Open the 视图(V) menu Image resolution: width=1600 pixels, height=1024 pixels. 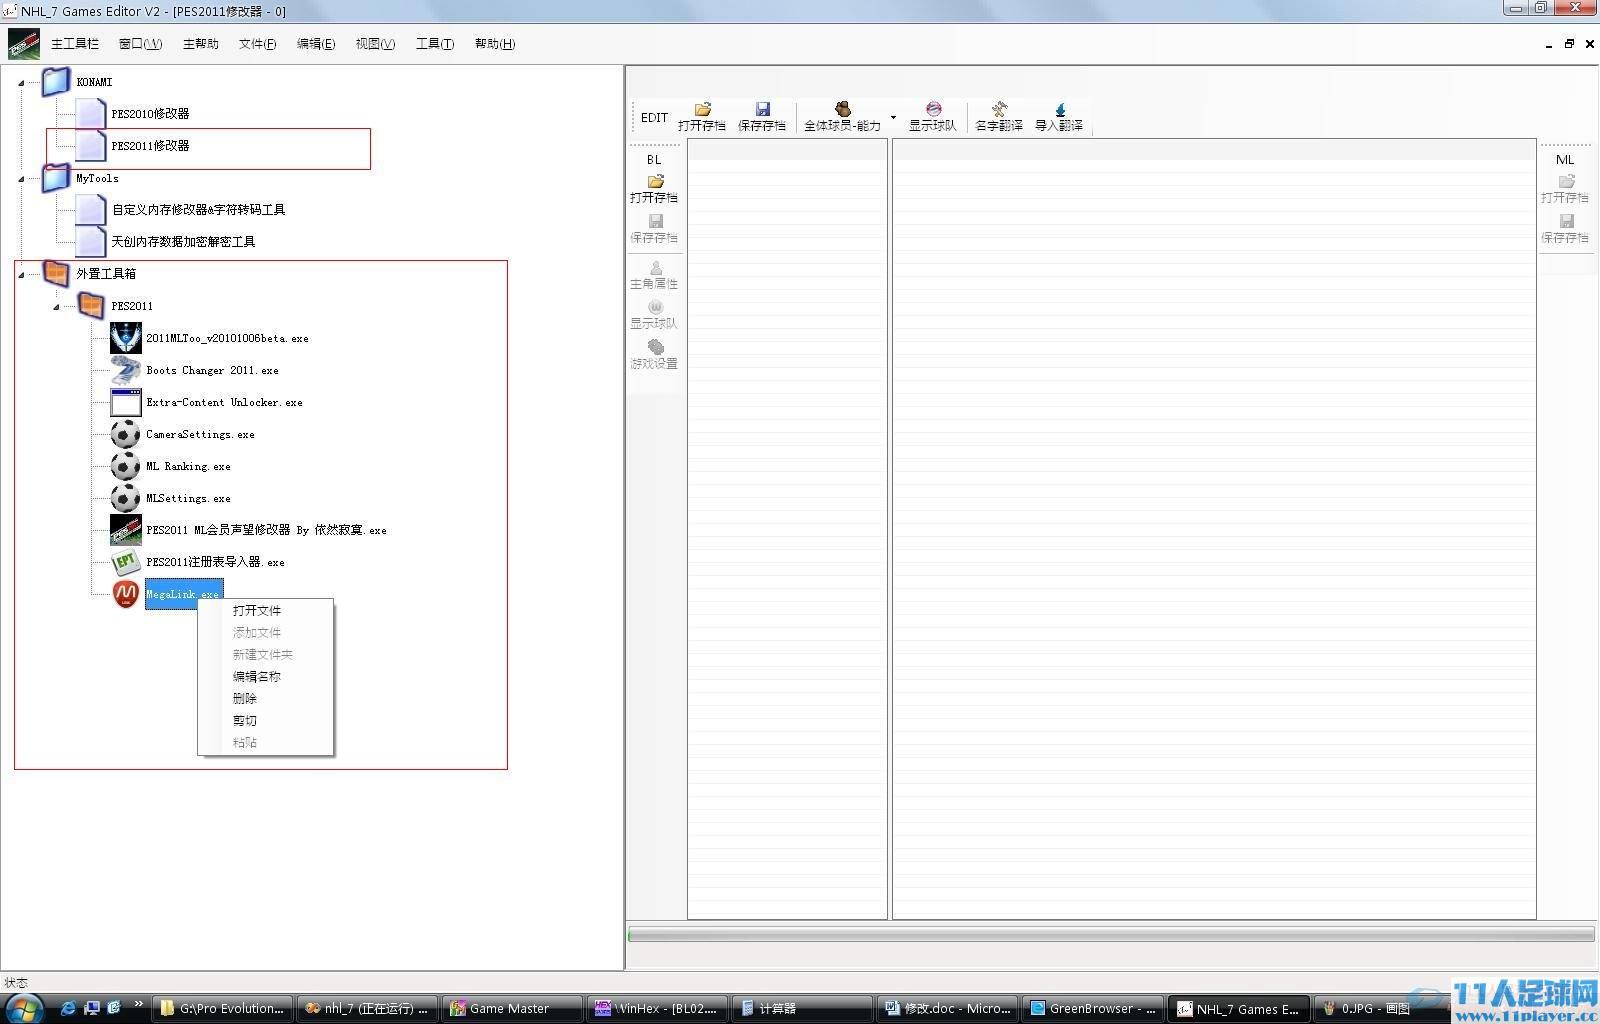tap(375, 44)
